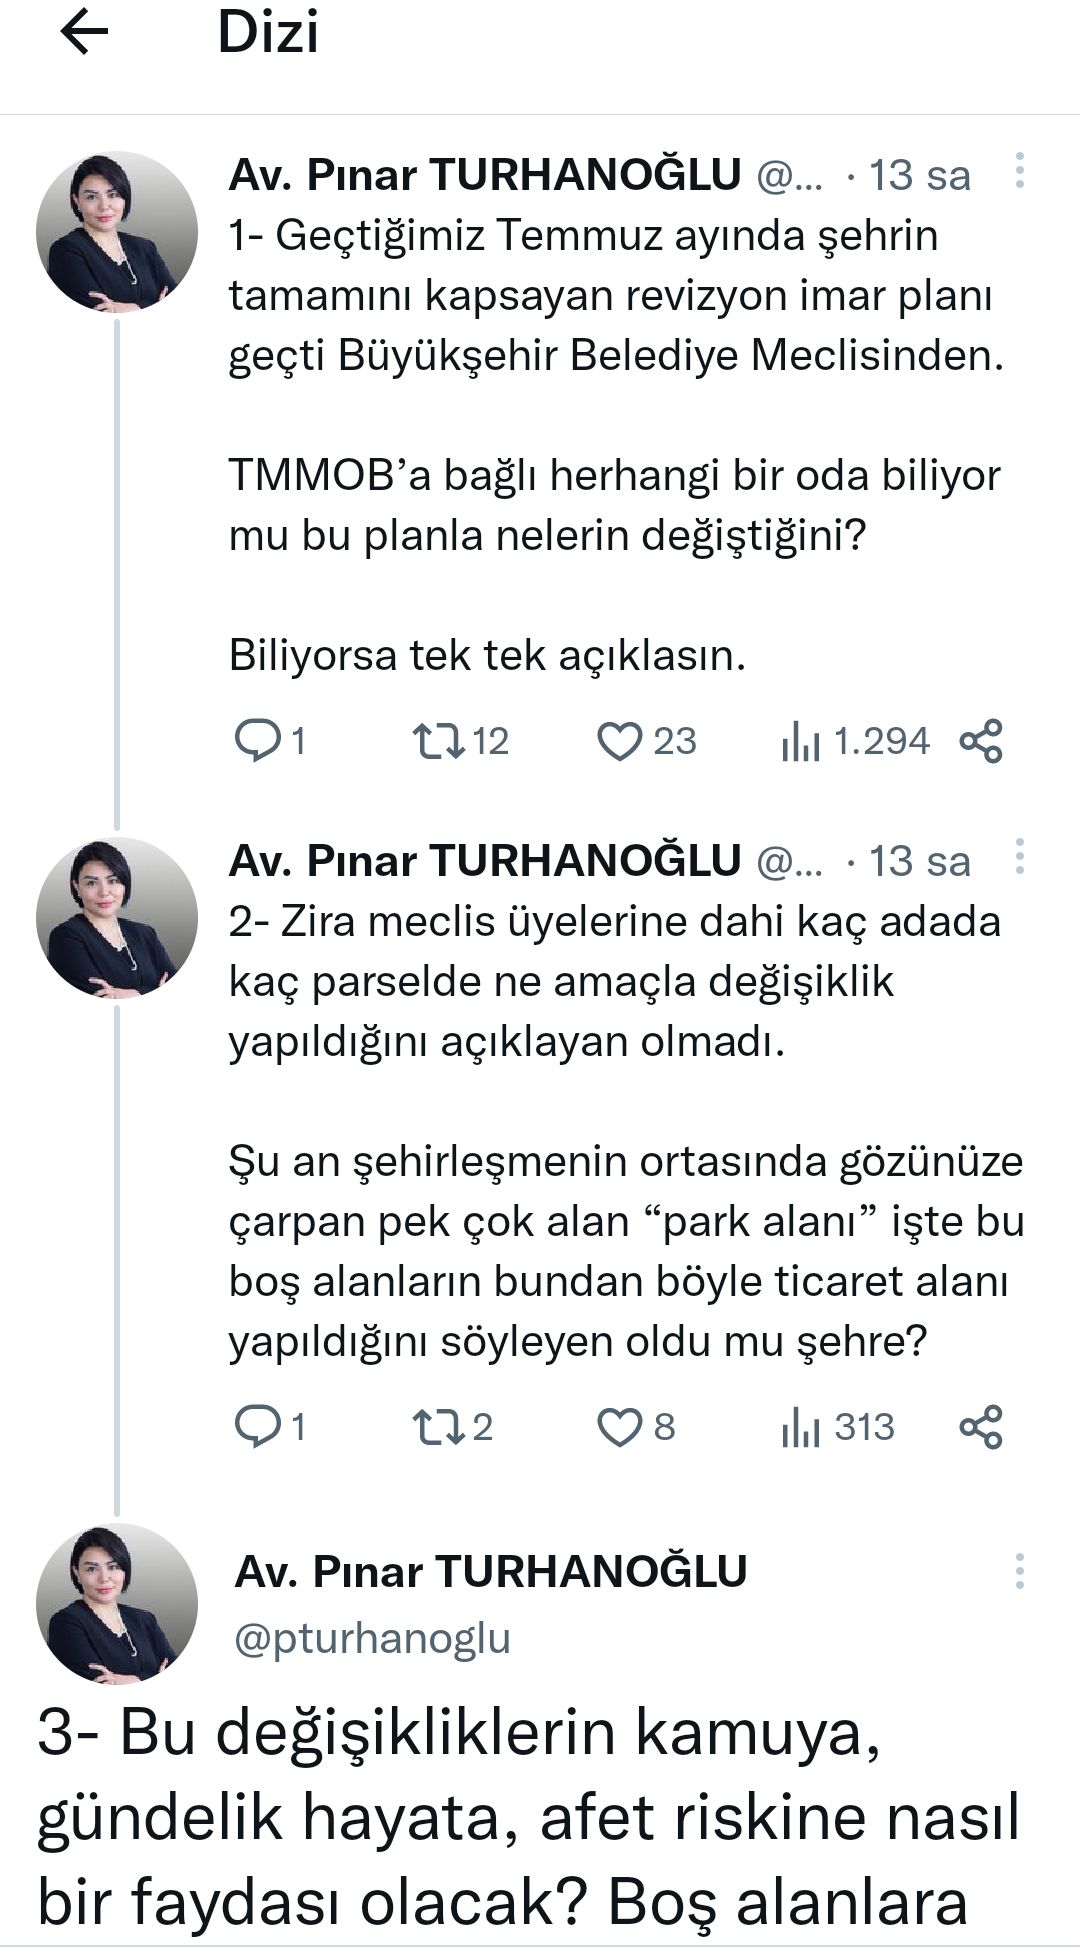The height and width of the screenshot is (1951, 1080).
Task: Reply to the first tweet
Action: coord(258,741)
